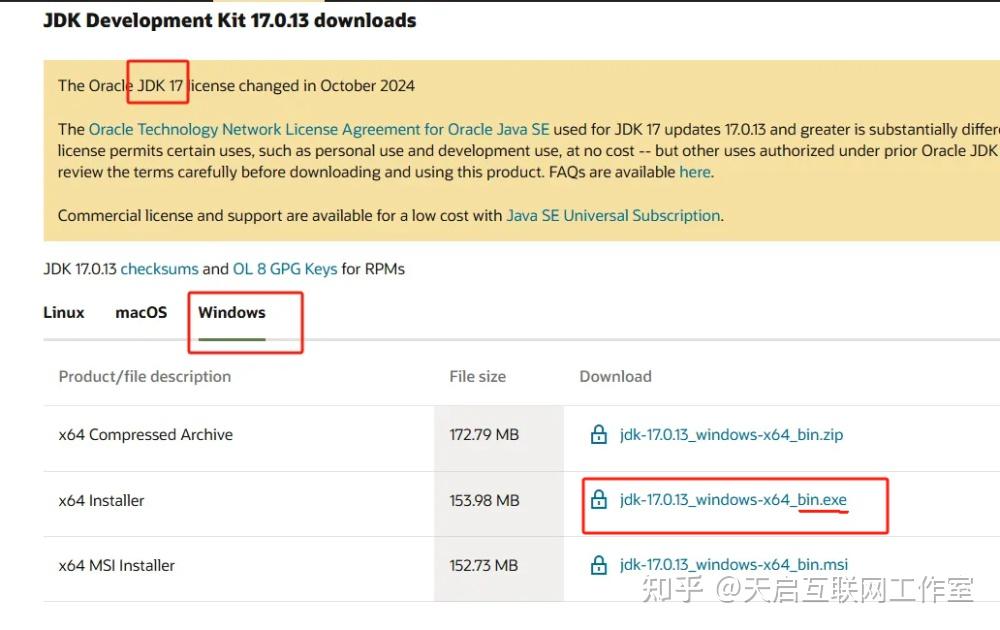Click the FAQs 'here' link
Image resolution: width=1000 pixels, height=630 pixels.
pyautogui.click(x=695, y=171)
